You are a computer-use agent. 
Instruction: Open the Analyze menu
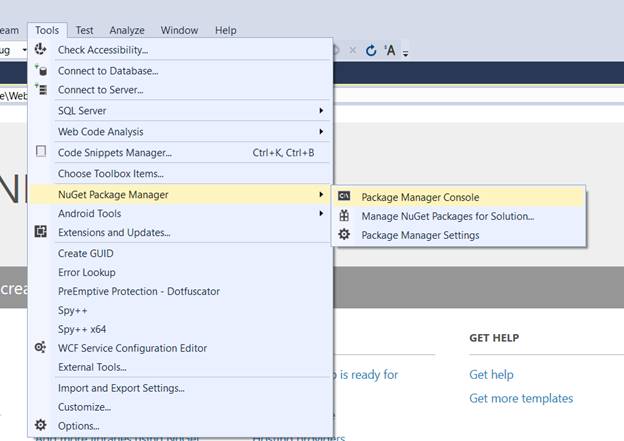point(127,30)
